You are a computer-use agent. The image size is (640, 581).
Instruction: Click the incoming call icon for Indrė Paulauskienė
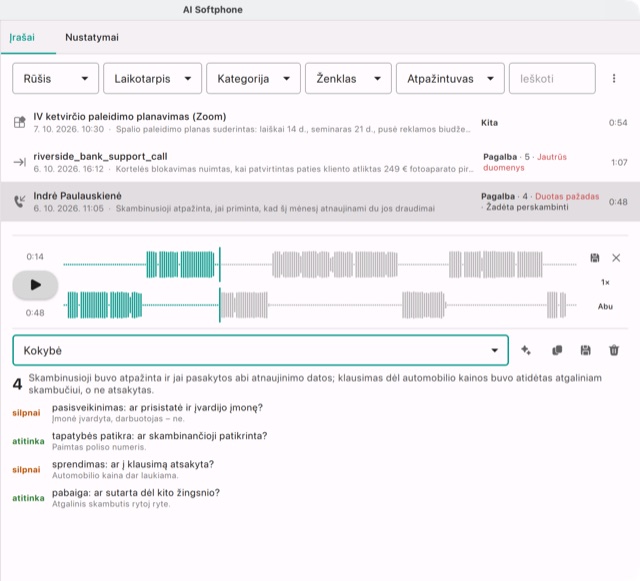pos(20,201)
